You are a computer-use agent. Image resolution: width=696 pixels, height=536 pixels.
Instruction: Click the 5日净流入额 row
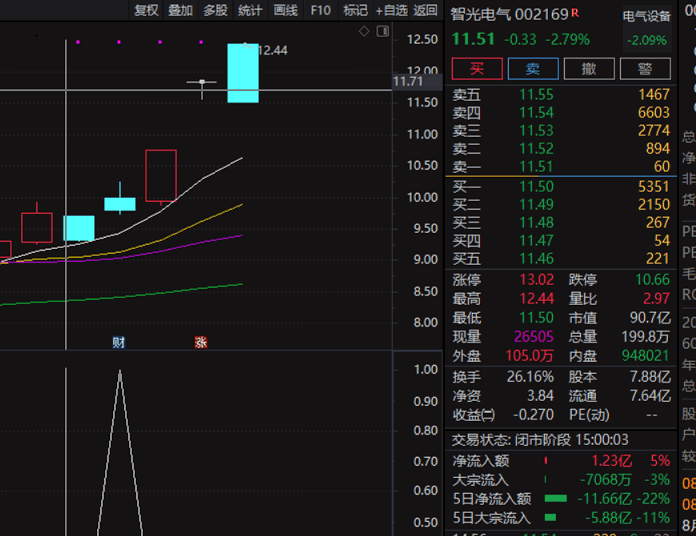click(561, 499)
